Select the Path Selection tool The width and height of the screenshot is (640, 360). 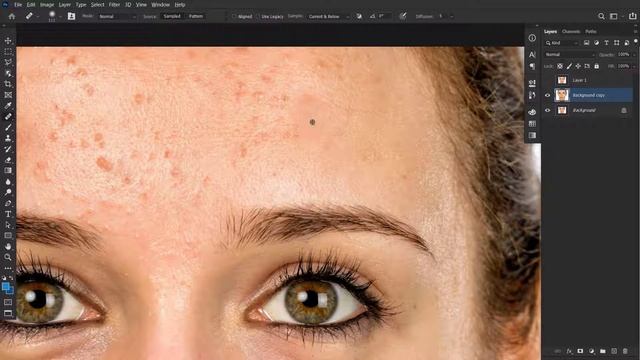8,225
